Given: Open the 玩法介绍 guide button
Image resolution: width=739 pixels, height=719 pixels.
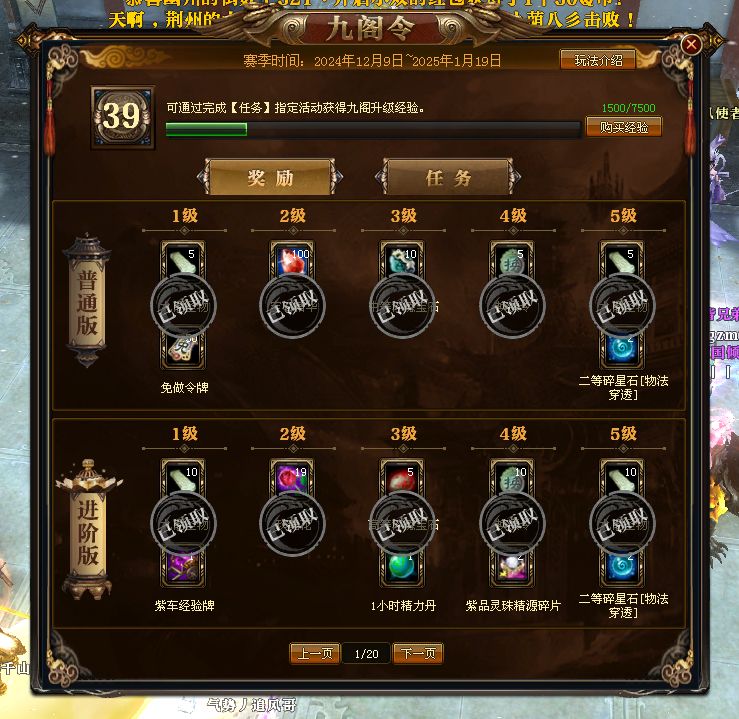Looking at the screenshot, I should pos(598,60).
